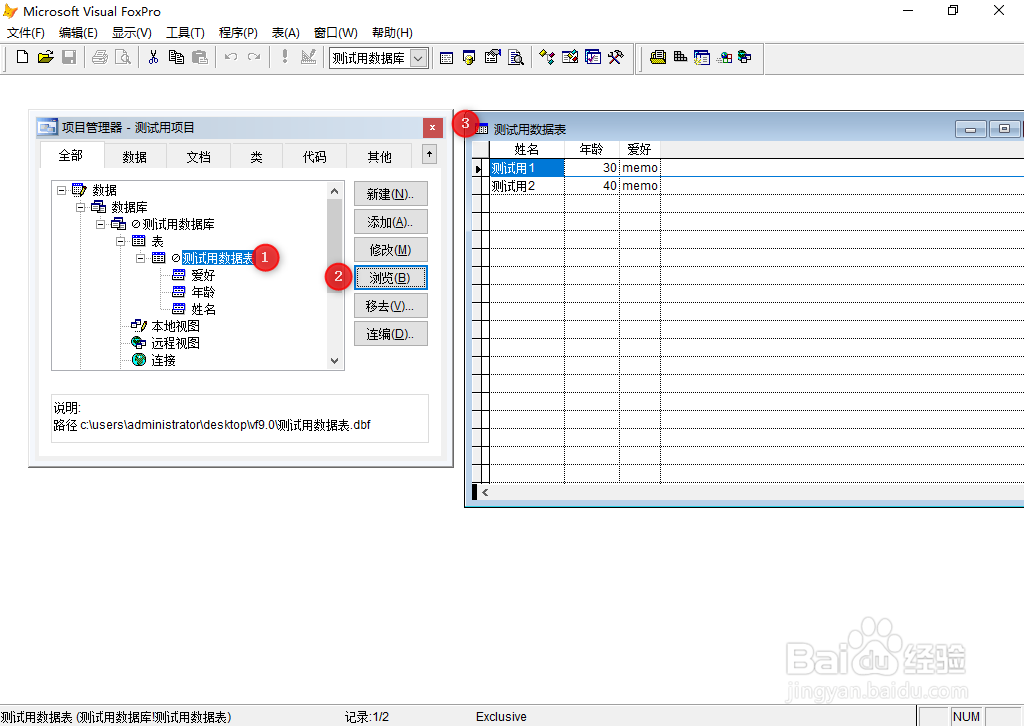Viewport: 1024px width, 726px height.
Task: Open the 显示(V) menu
Action: [x=132, y=33]
